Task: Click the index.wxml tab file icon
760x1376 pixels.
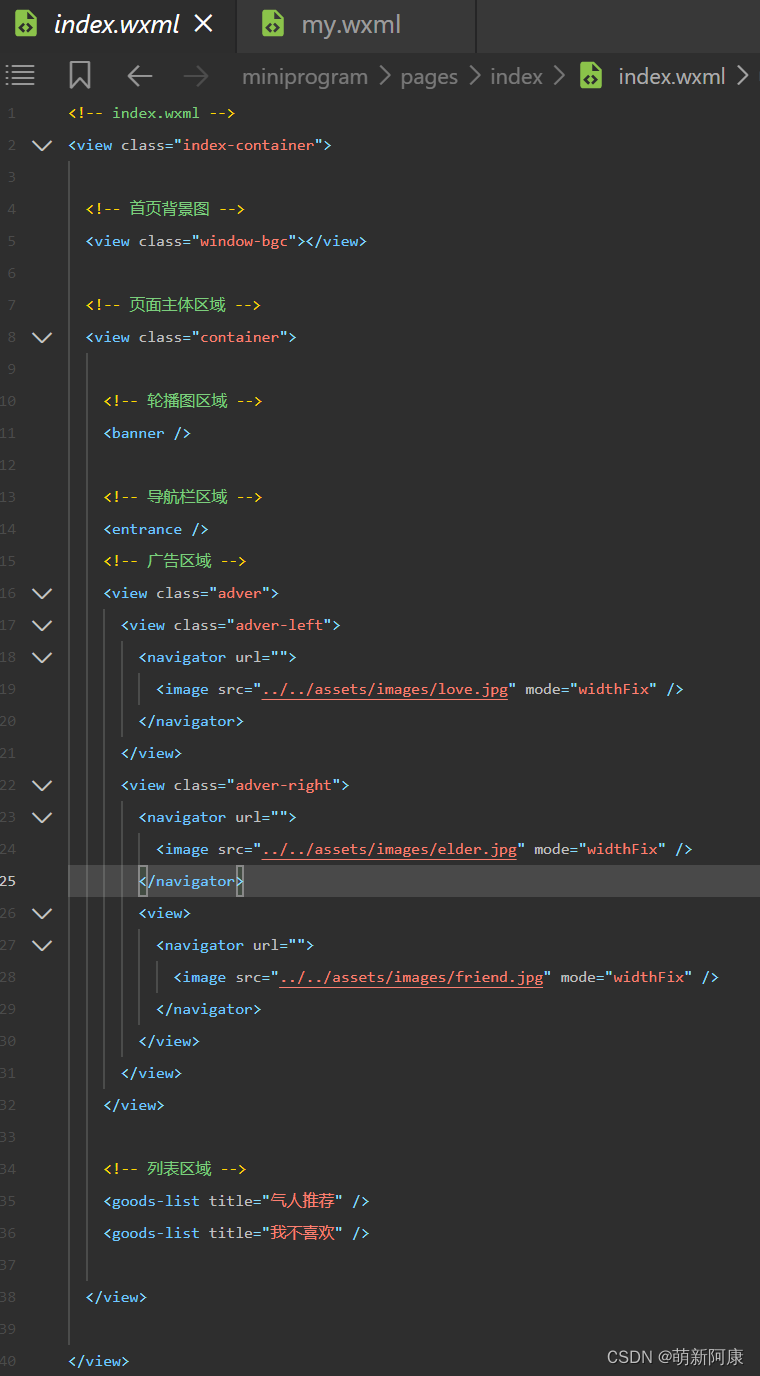Action: tap(26, 24)
